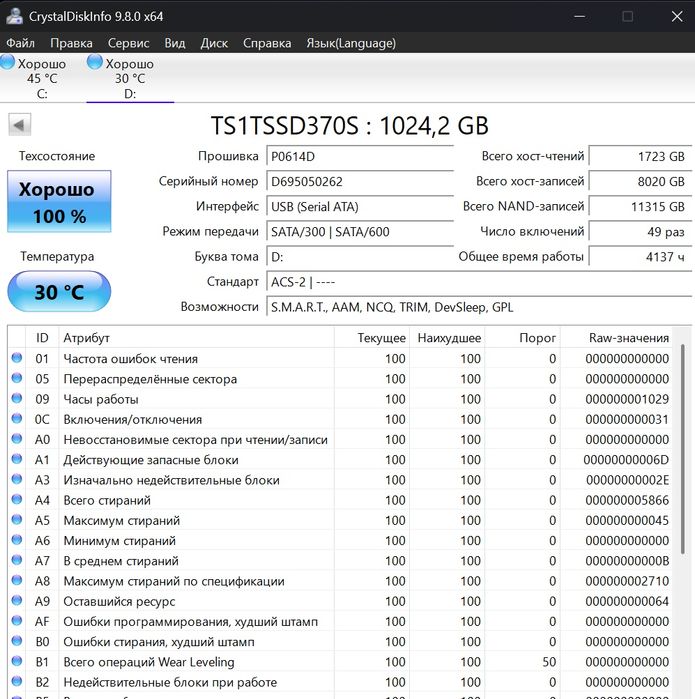Viewport: 695px width, 699px height.
Task: Select row Оставшийся ресурс
Action: pos(340,601)
